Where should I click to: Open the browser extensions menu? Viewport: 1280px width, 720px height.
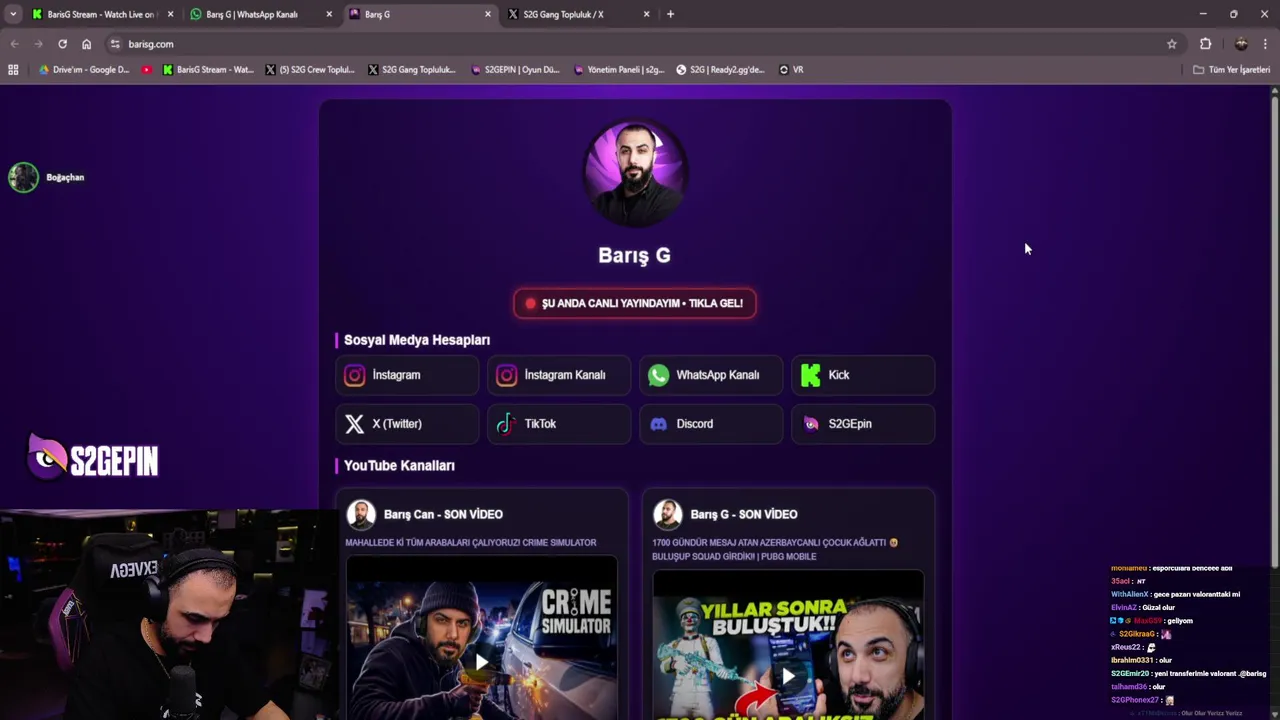pyautogui.click(x=1205, y=44)
